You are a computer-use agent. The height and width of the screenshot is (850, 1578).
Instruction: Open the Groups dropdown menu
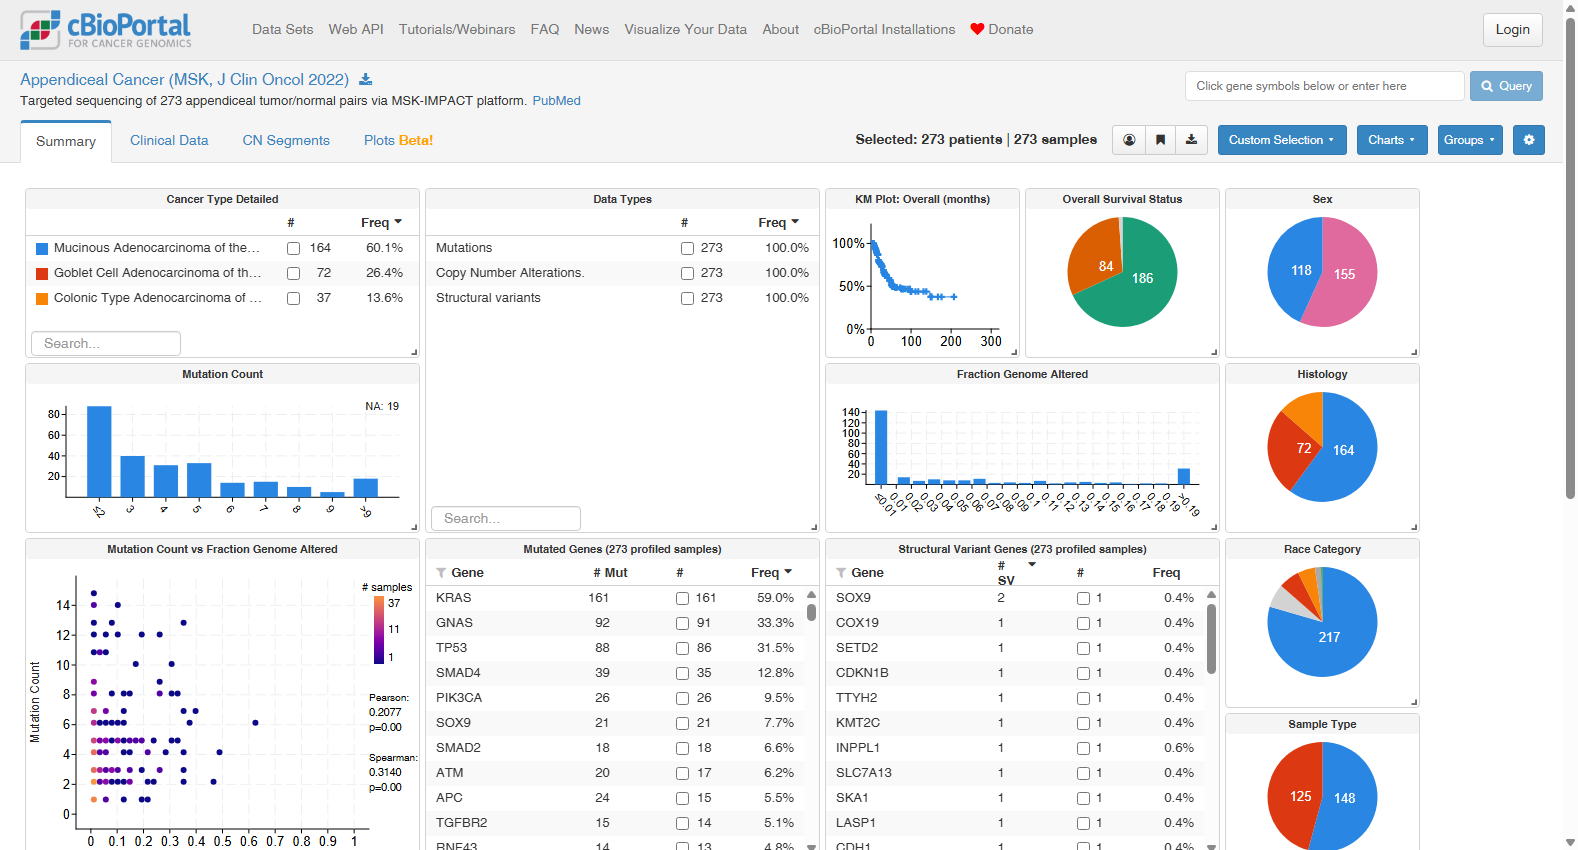tap(1469, 140)
